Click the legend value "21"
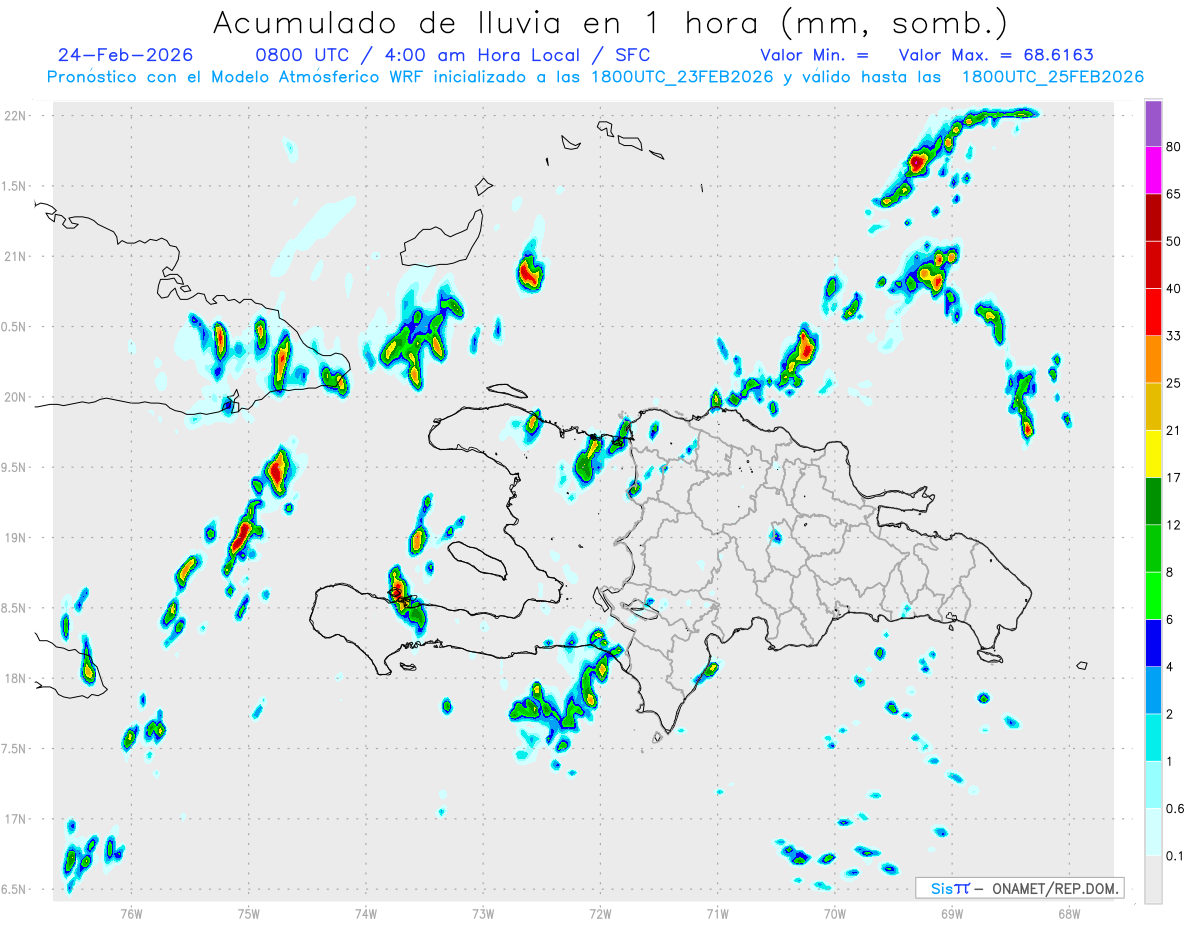The width and height of the screenshot is (1200, 927). pyautogui.click(x=1173, y=430)
